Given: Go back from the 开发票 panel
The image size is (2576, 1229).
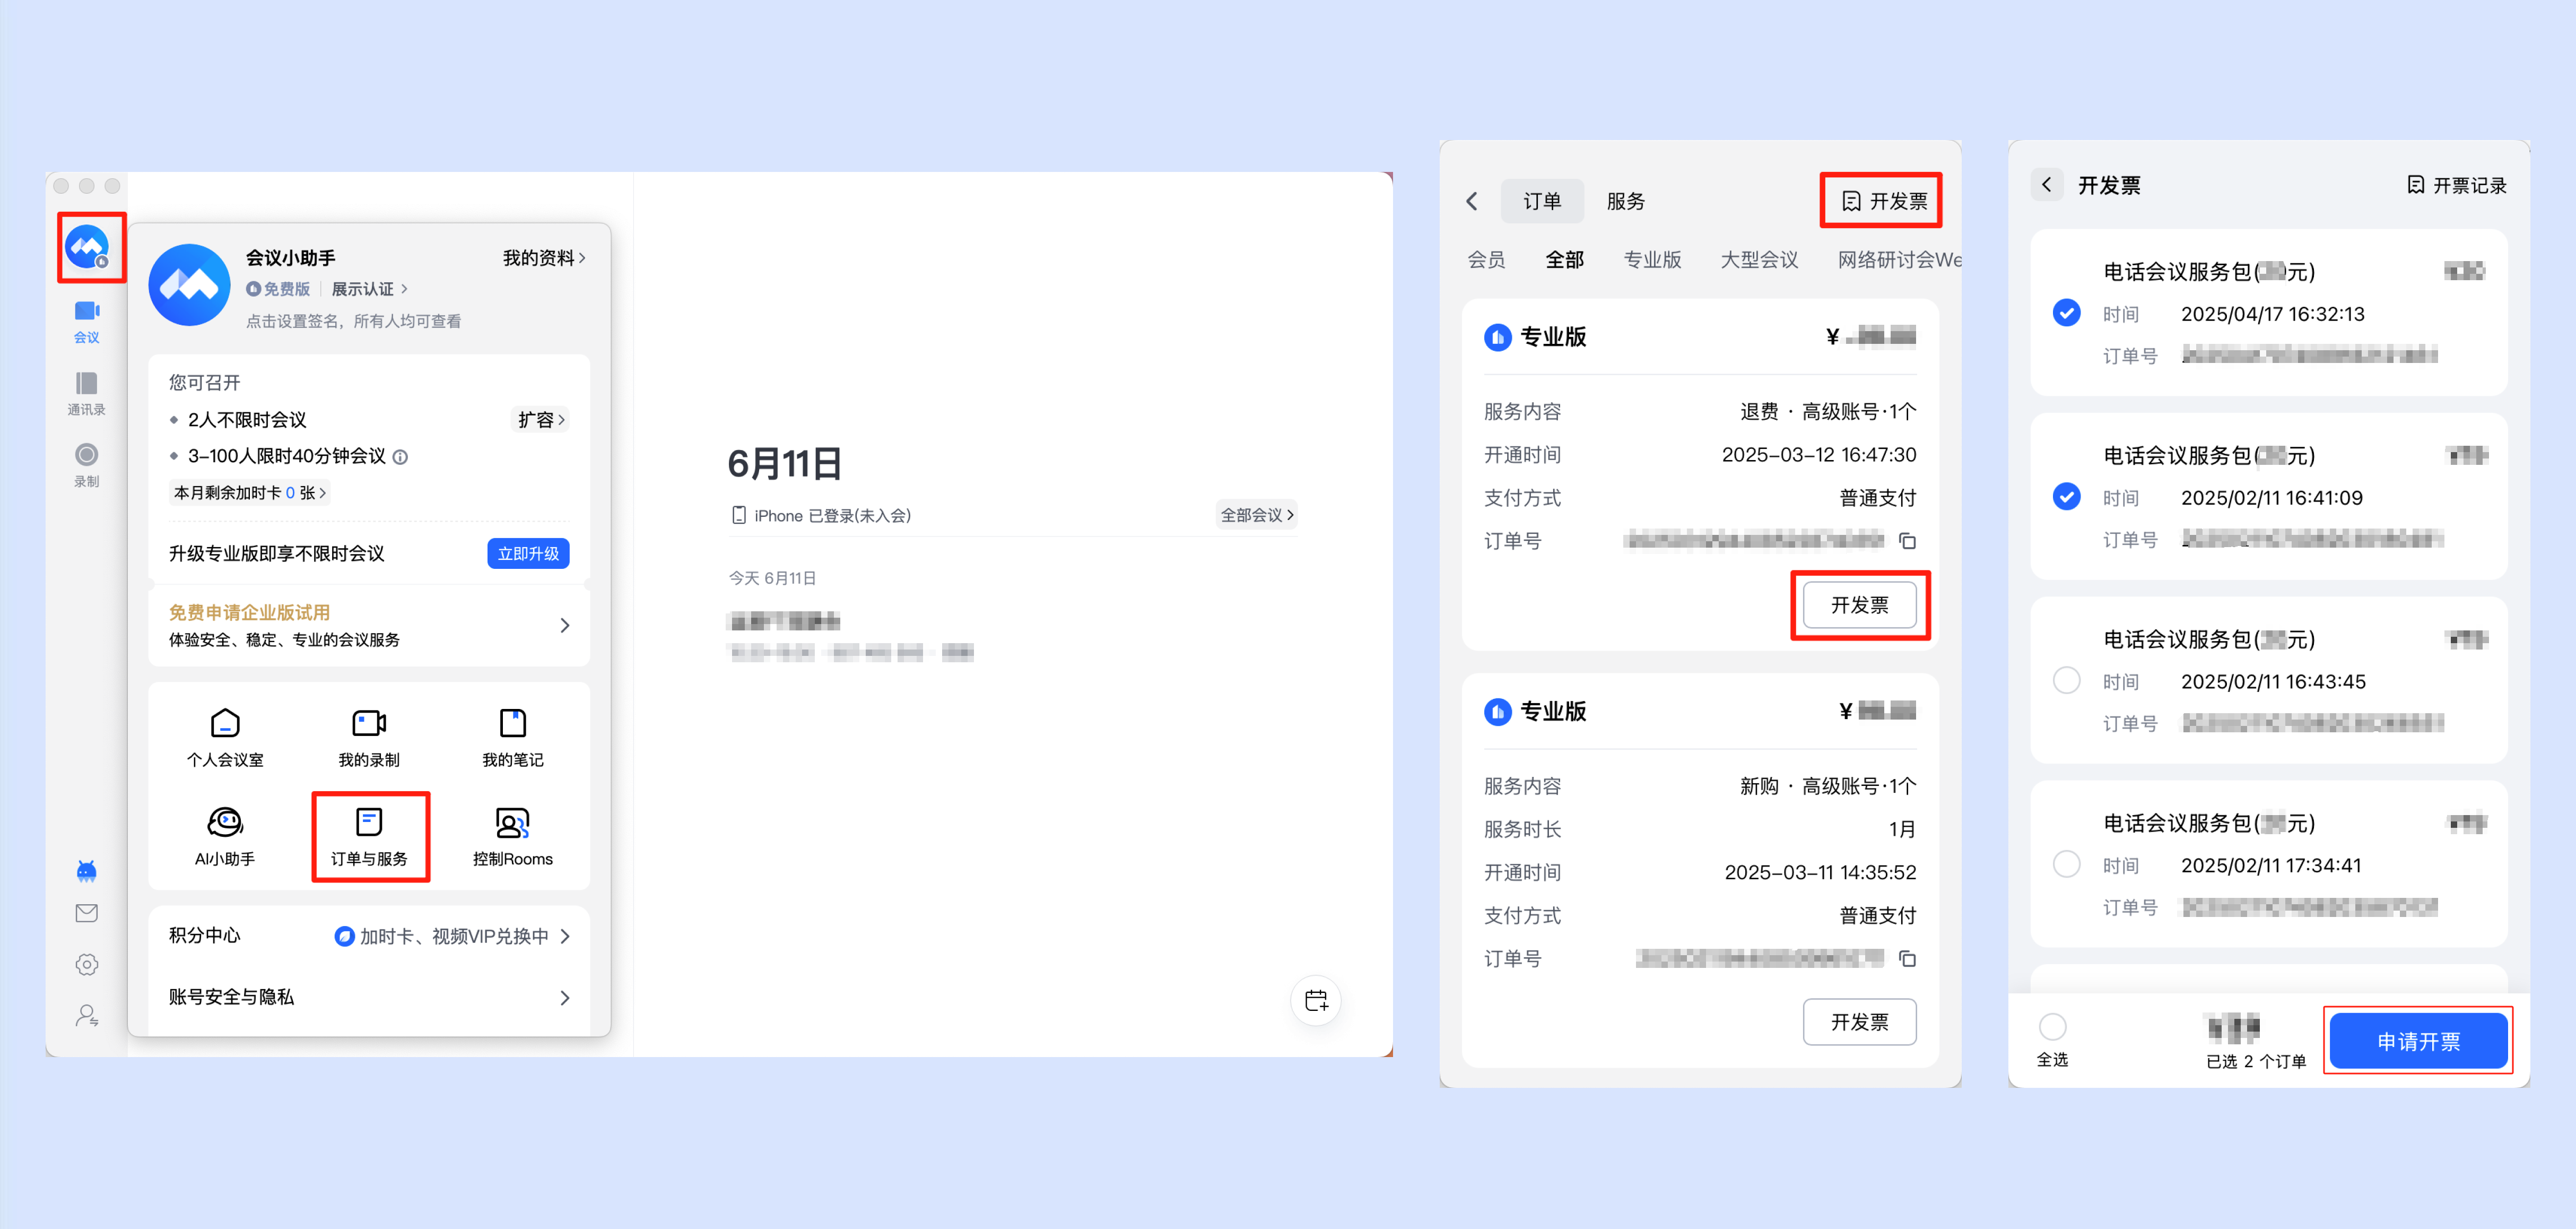Looking at the screenshot, I should coord(2047,185).
